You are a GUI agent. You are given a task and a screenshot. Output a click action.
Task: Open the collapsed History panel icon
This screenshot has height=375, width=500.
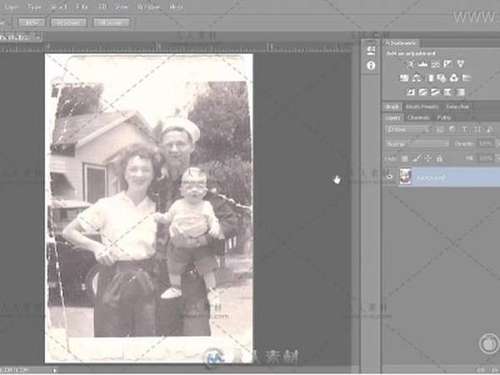click(371, 51)
